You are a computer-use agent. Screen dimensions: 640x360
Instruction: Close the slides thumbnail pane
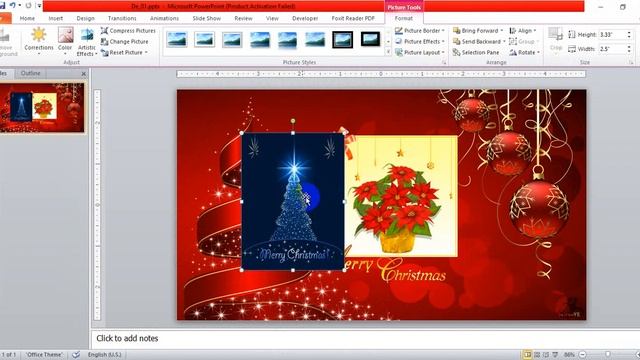point(84,73)
